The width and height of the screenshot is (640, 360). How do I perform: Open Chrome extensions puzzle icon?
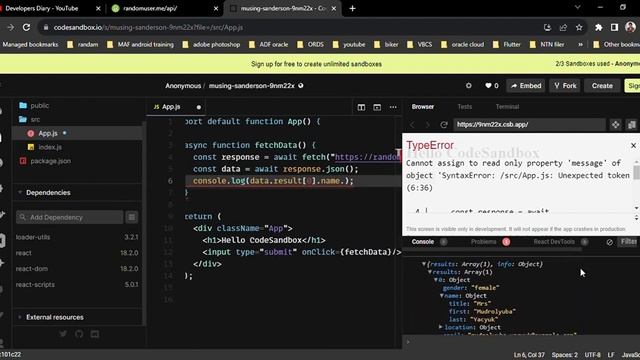tap(598, 27)
